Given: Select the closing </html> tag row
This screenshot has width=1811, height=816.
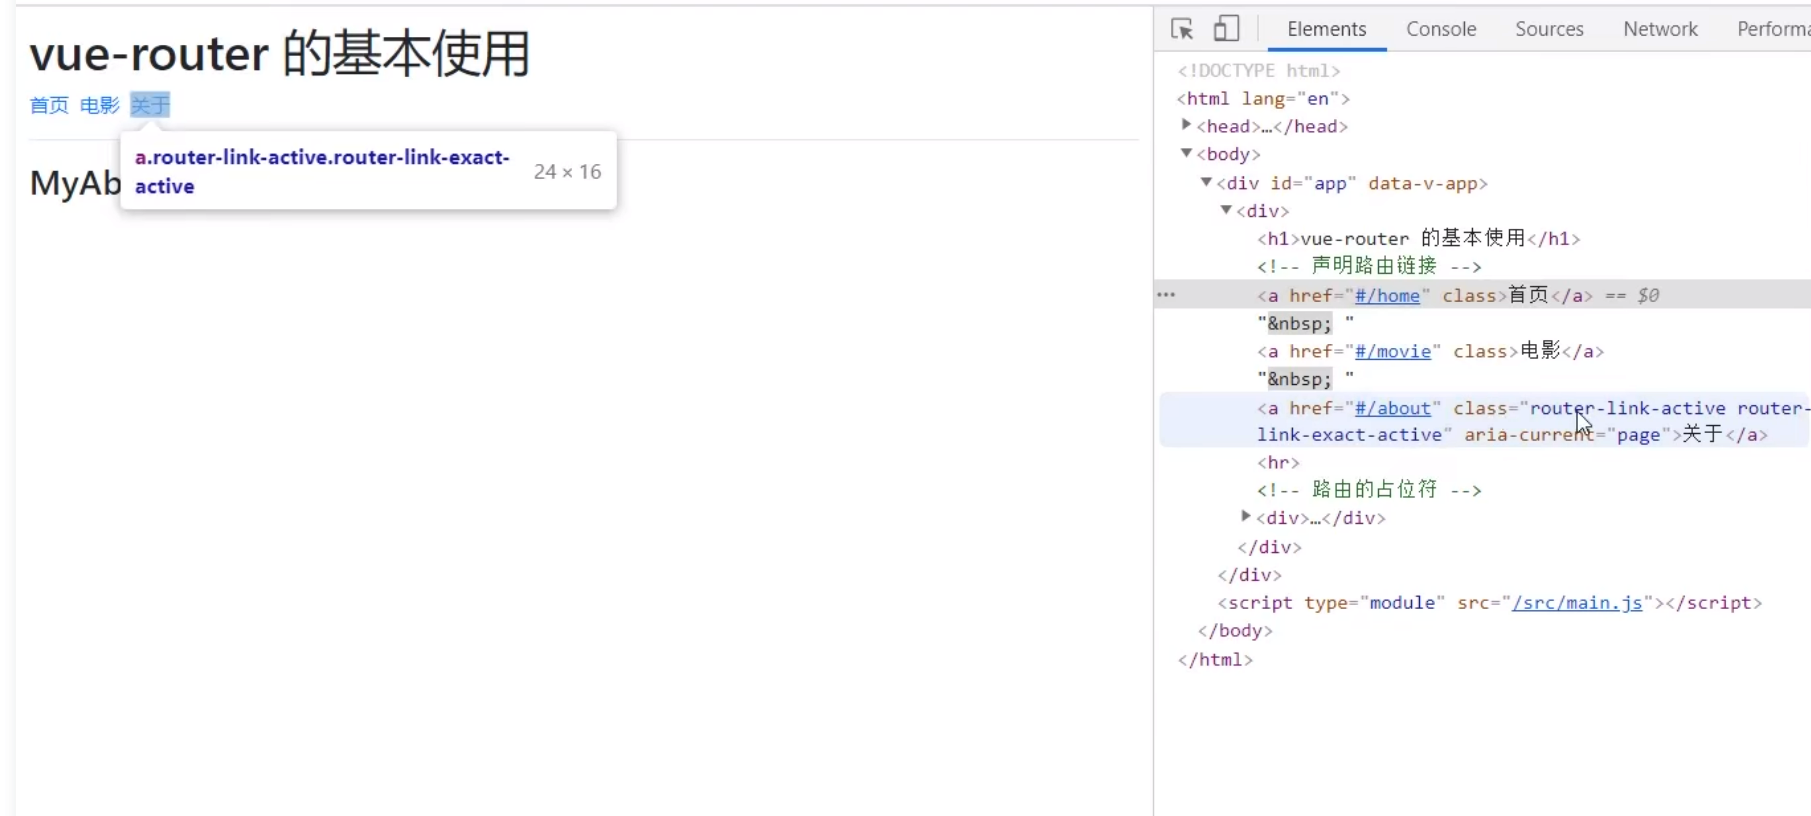Looking at the screenshot, I should point(1215,660).
